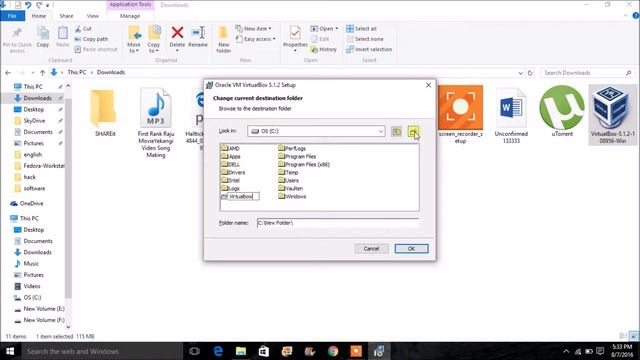Select the Unconfirmed 133333 Word file
This screenshot has width=640, height=360.
click(x=511, y=115)
